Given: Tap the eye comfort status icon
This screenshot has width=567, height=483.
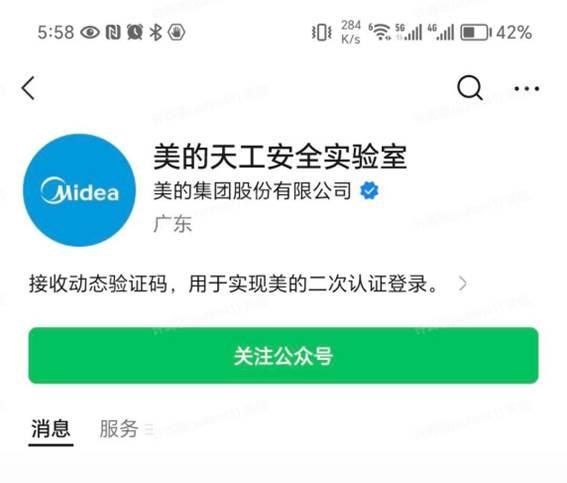Looking at the screenshot, I should (90, 32).
